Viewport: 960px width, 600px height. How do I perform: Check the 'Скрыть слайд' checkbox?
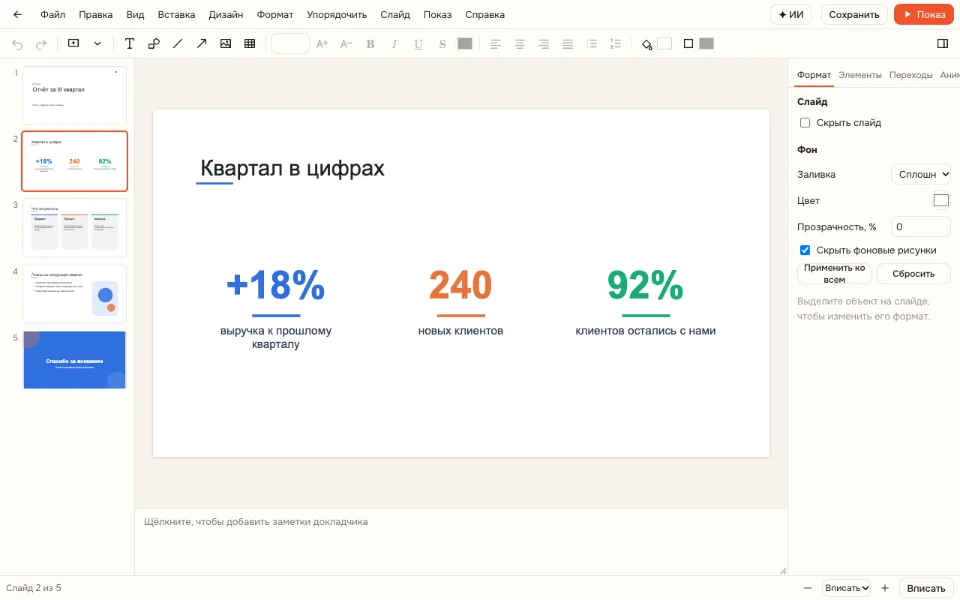tap(805, 123)
